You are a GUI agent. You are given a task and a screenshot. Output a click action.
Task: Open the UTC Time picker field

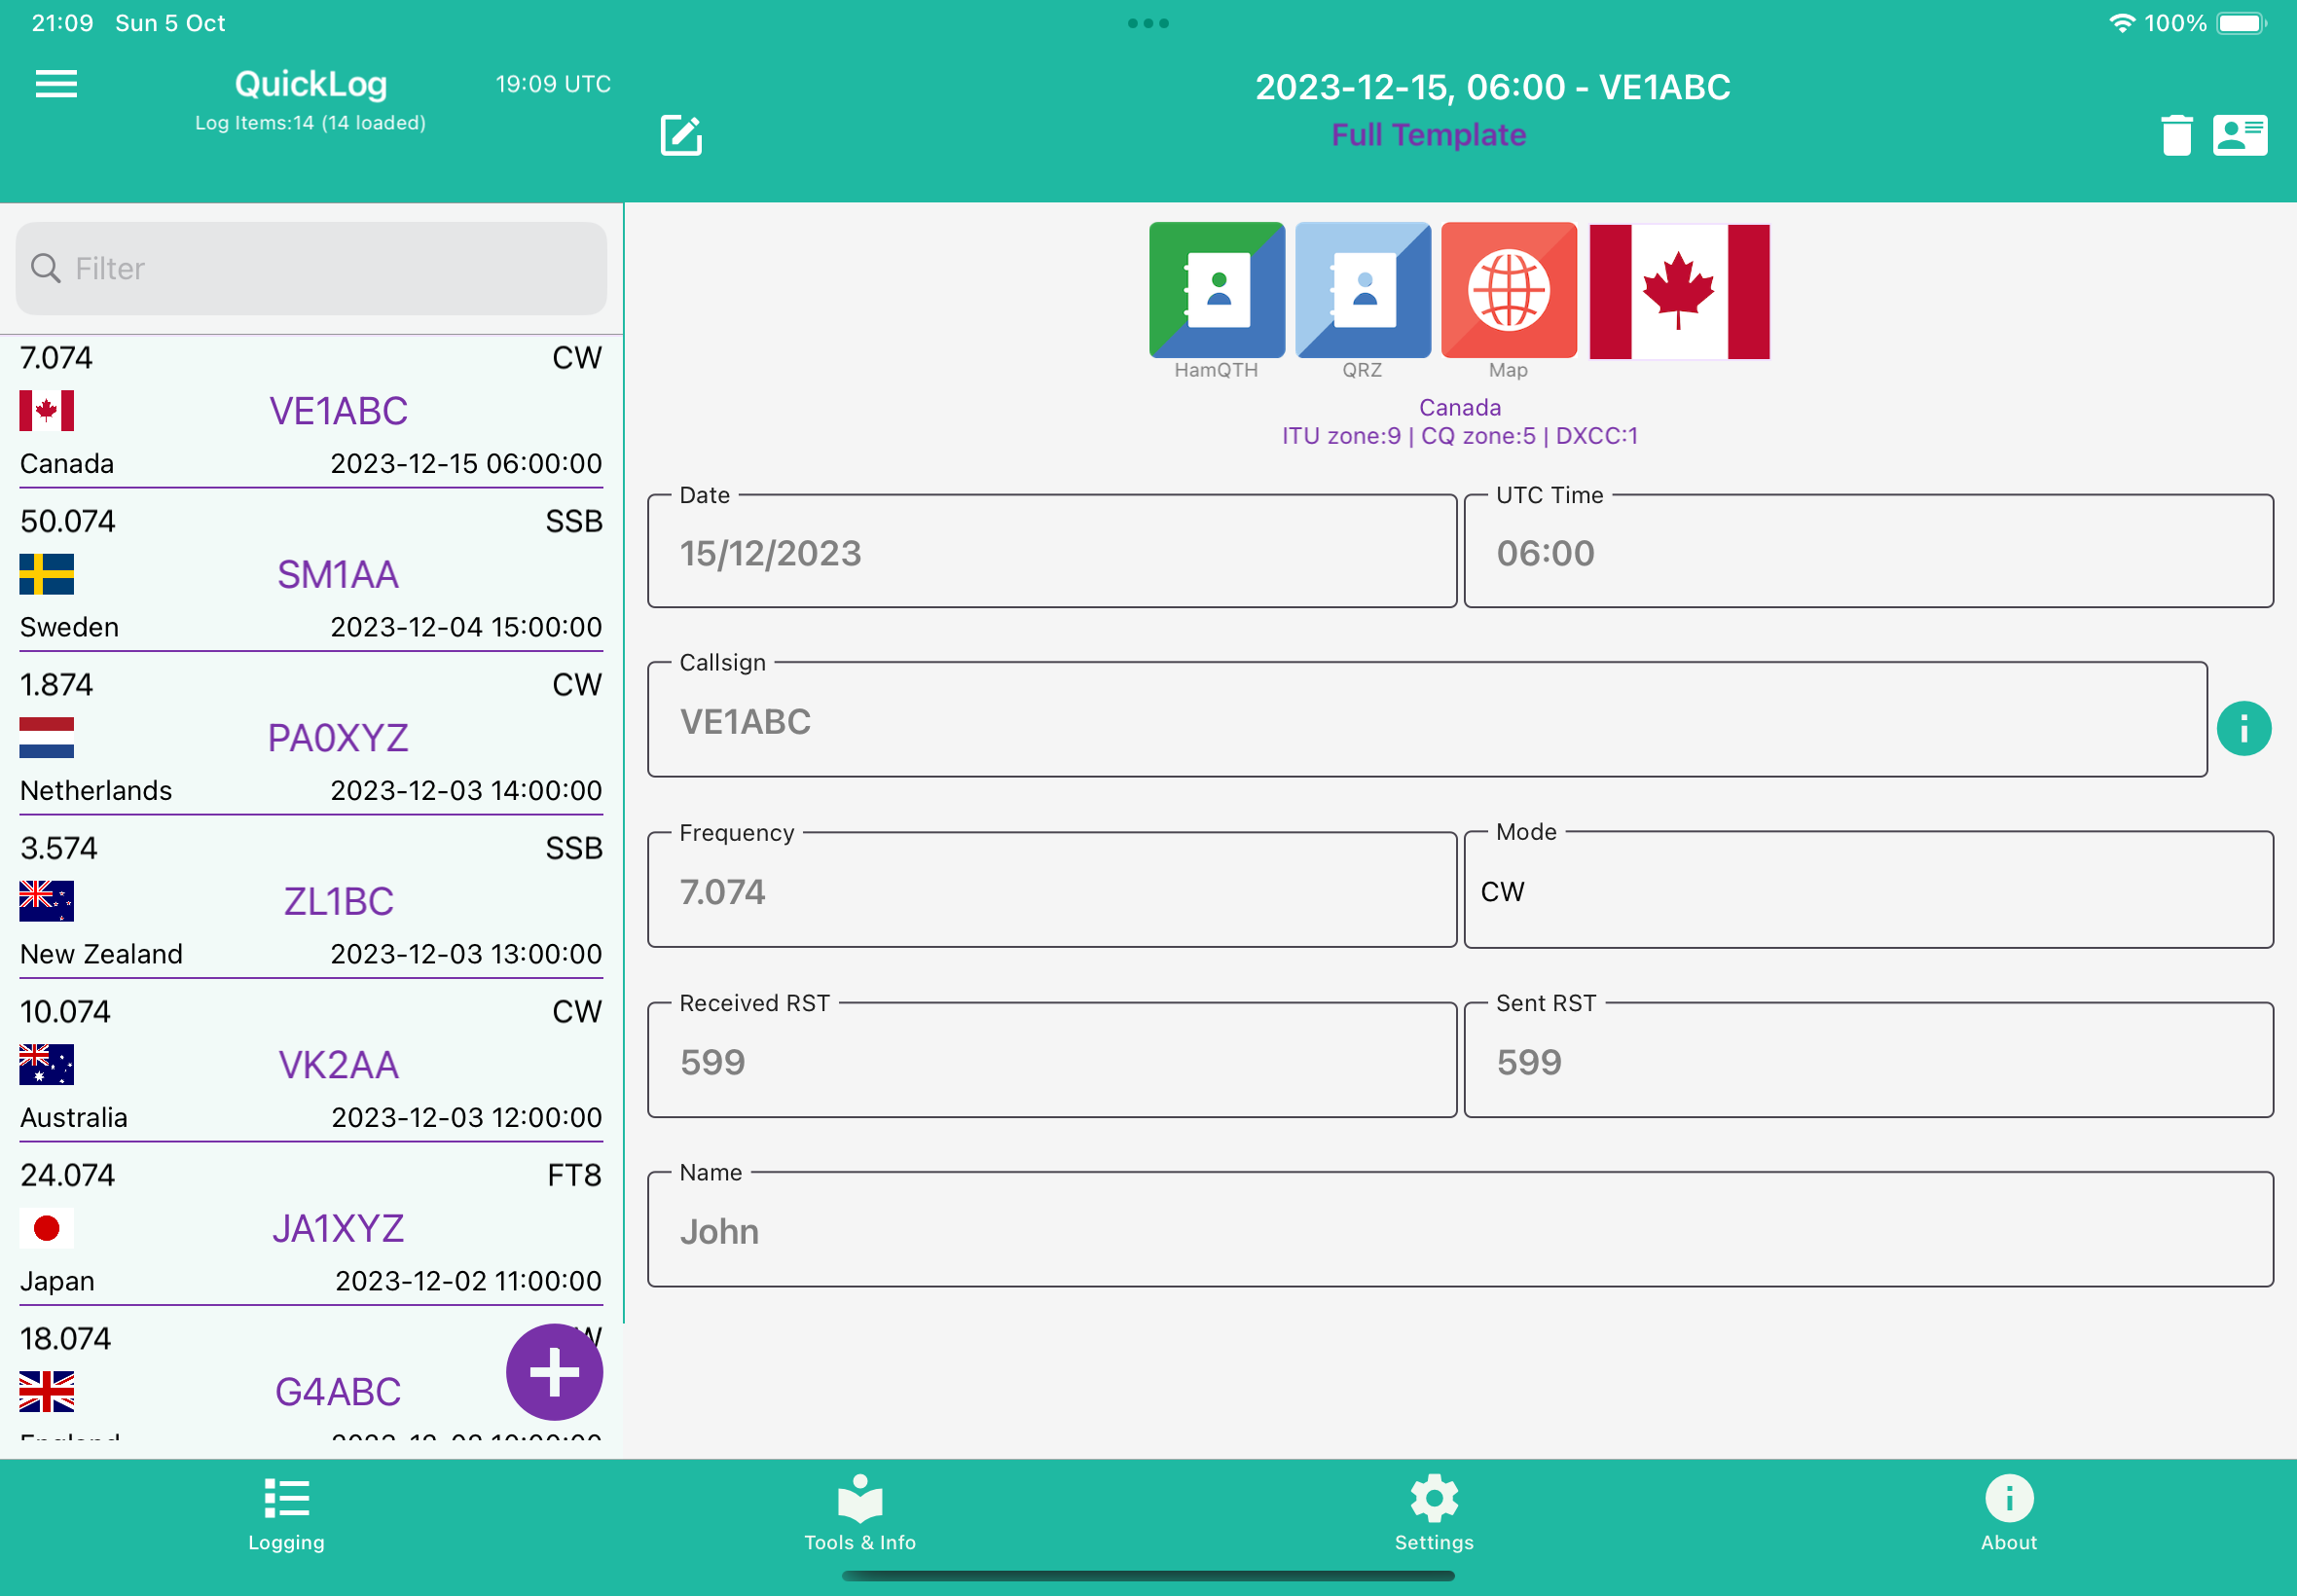point(1868,553)
